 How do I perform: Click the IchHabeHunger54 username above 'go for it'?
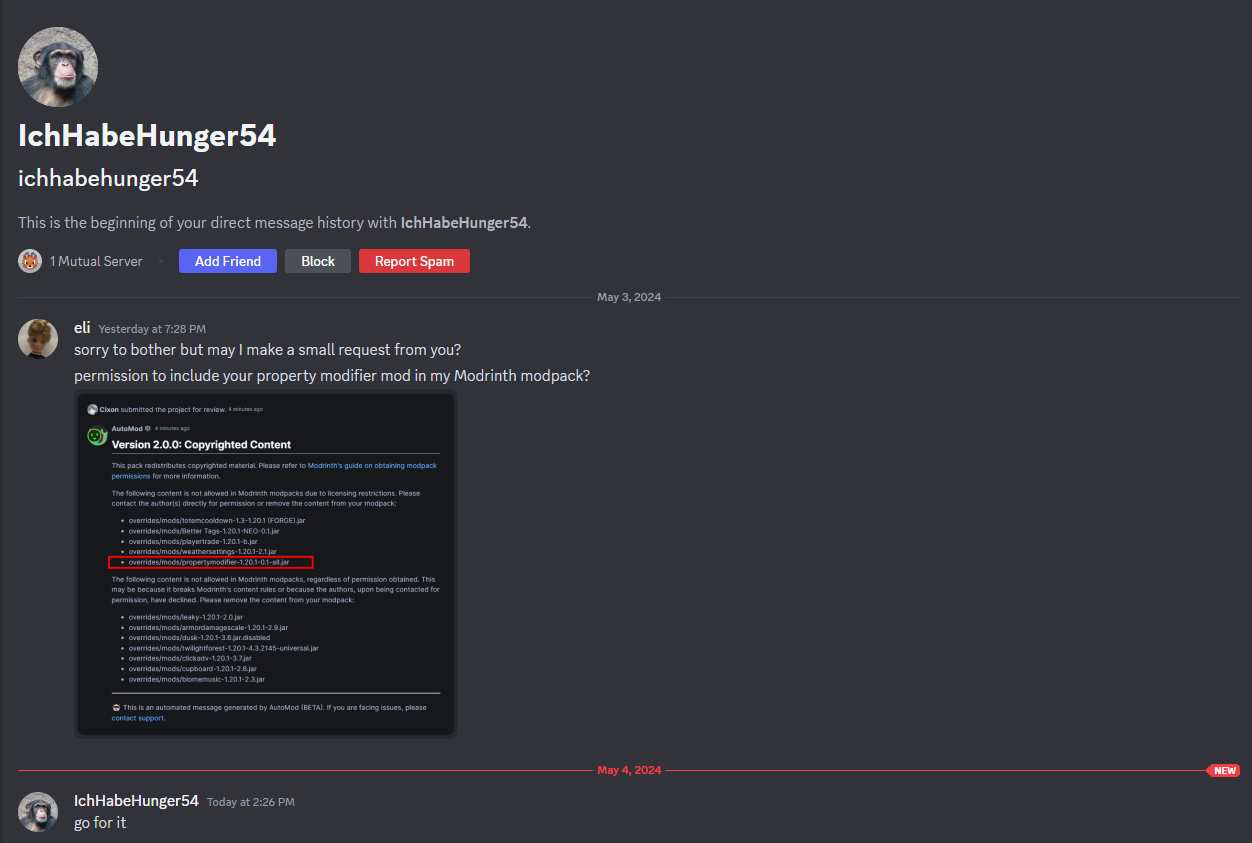click(x=136, y=800)
